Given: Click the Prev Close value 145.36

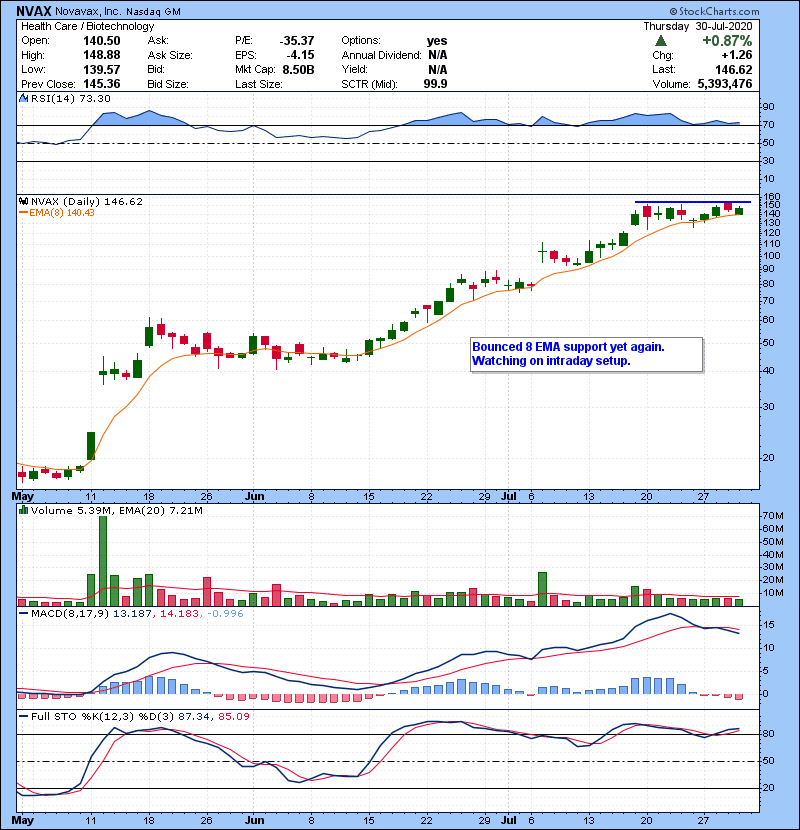Looking at the screenshot, I should point(102,84).
